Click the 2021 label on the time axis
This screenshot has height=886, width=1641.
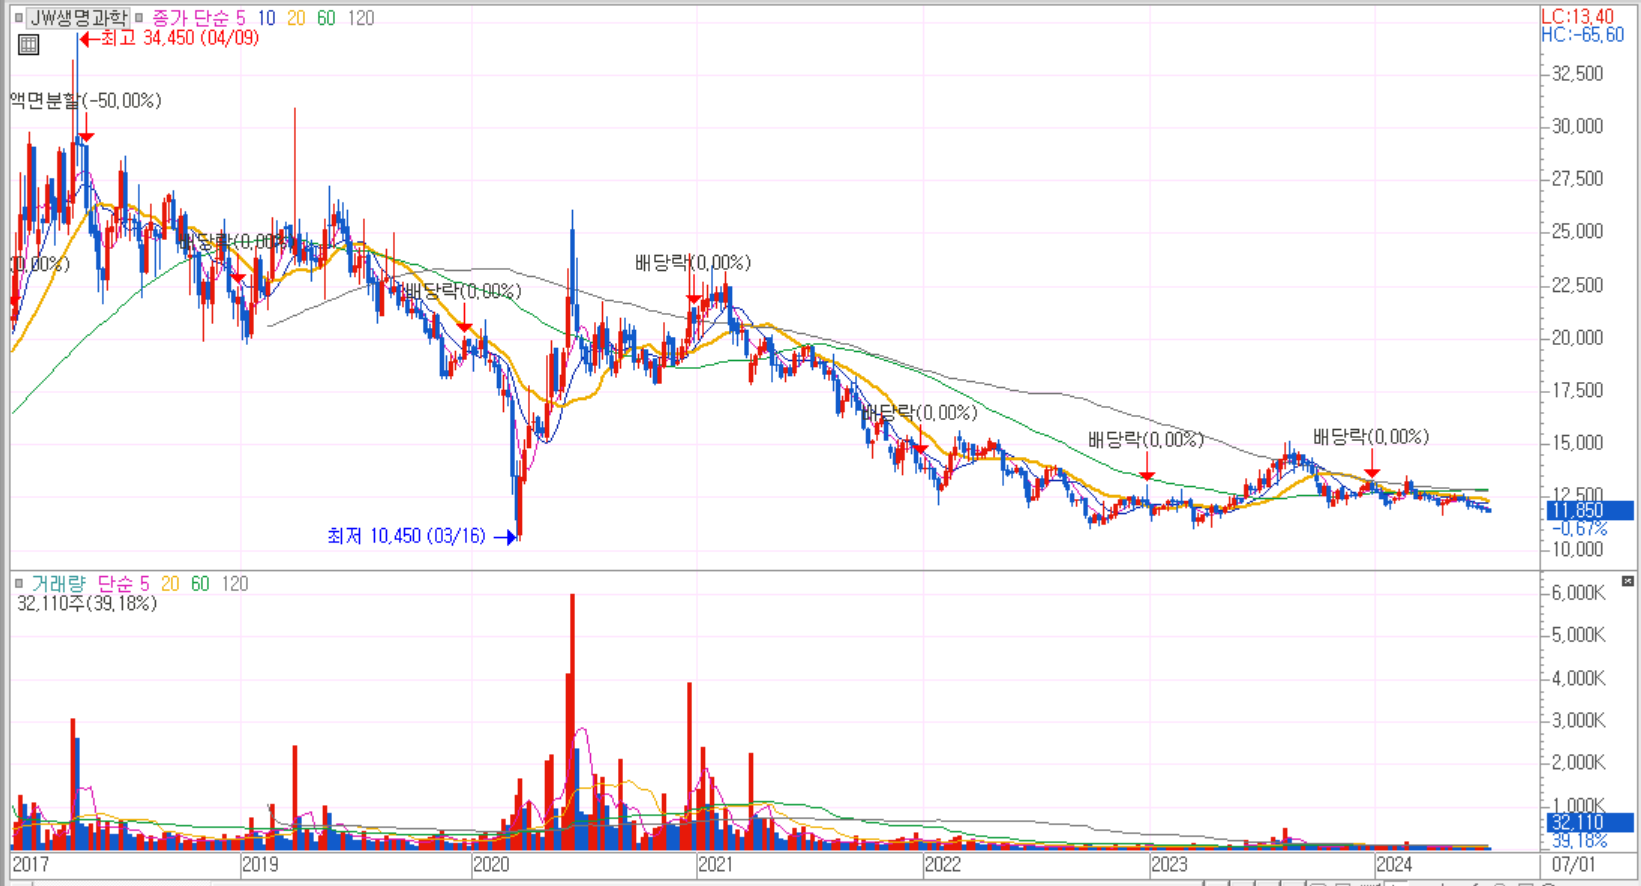pos(715,864)
